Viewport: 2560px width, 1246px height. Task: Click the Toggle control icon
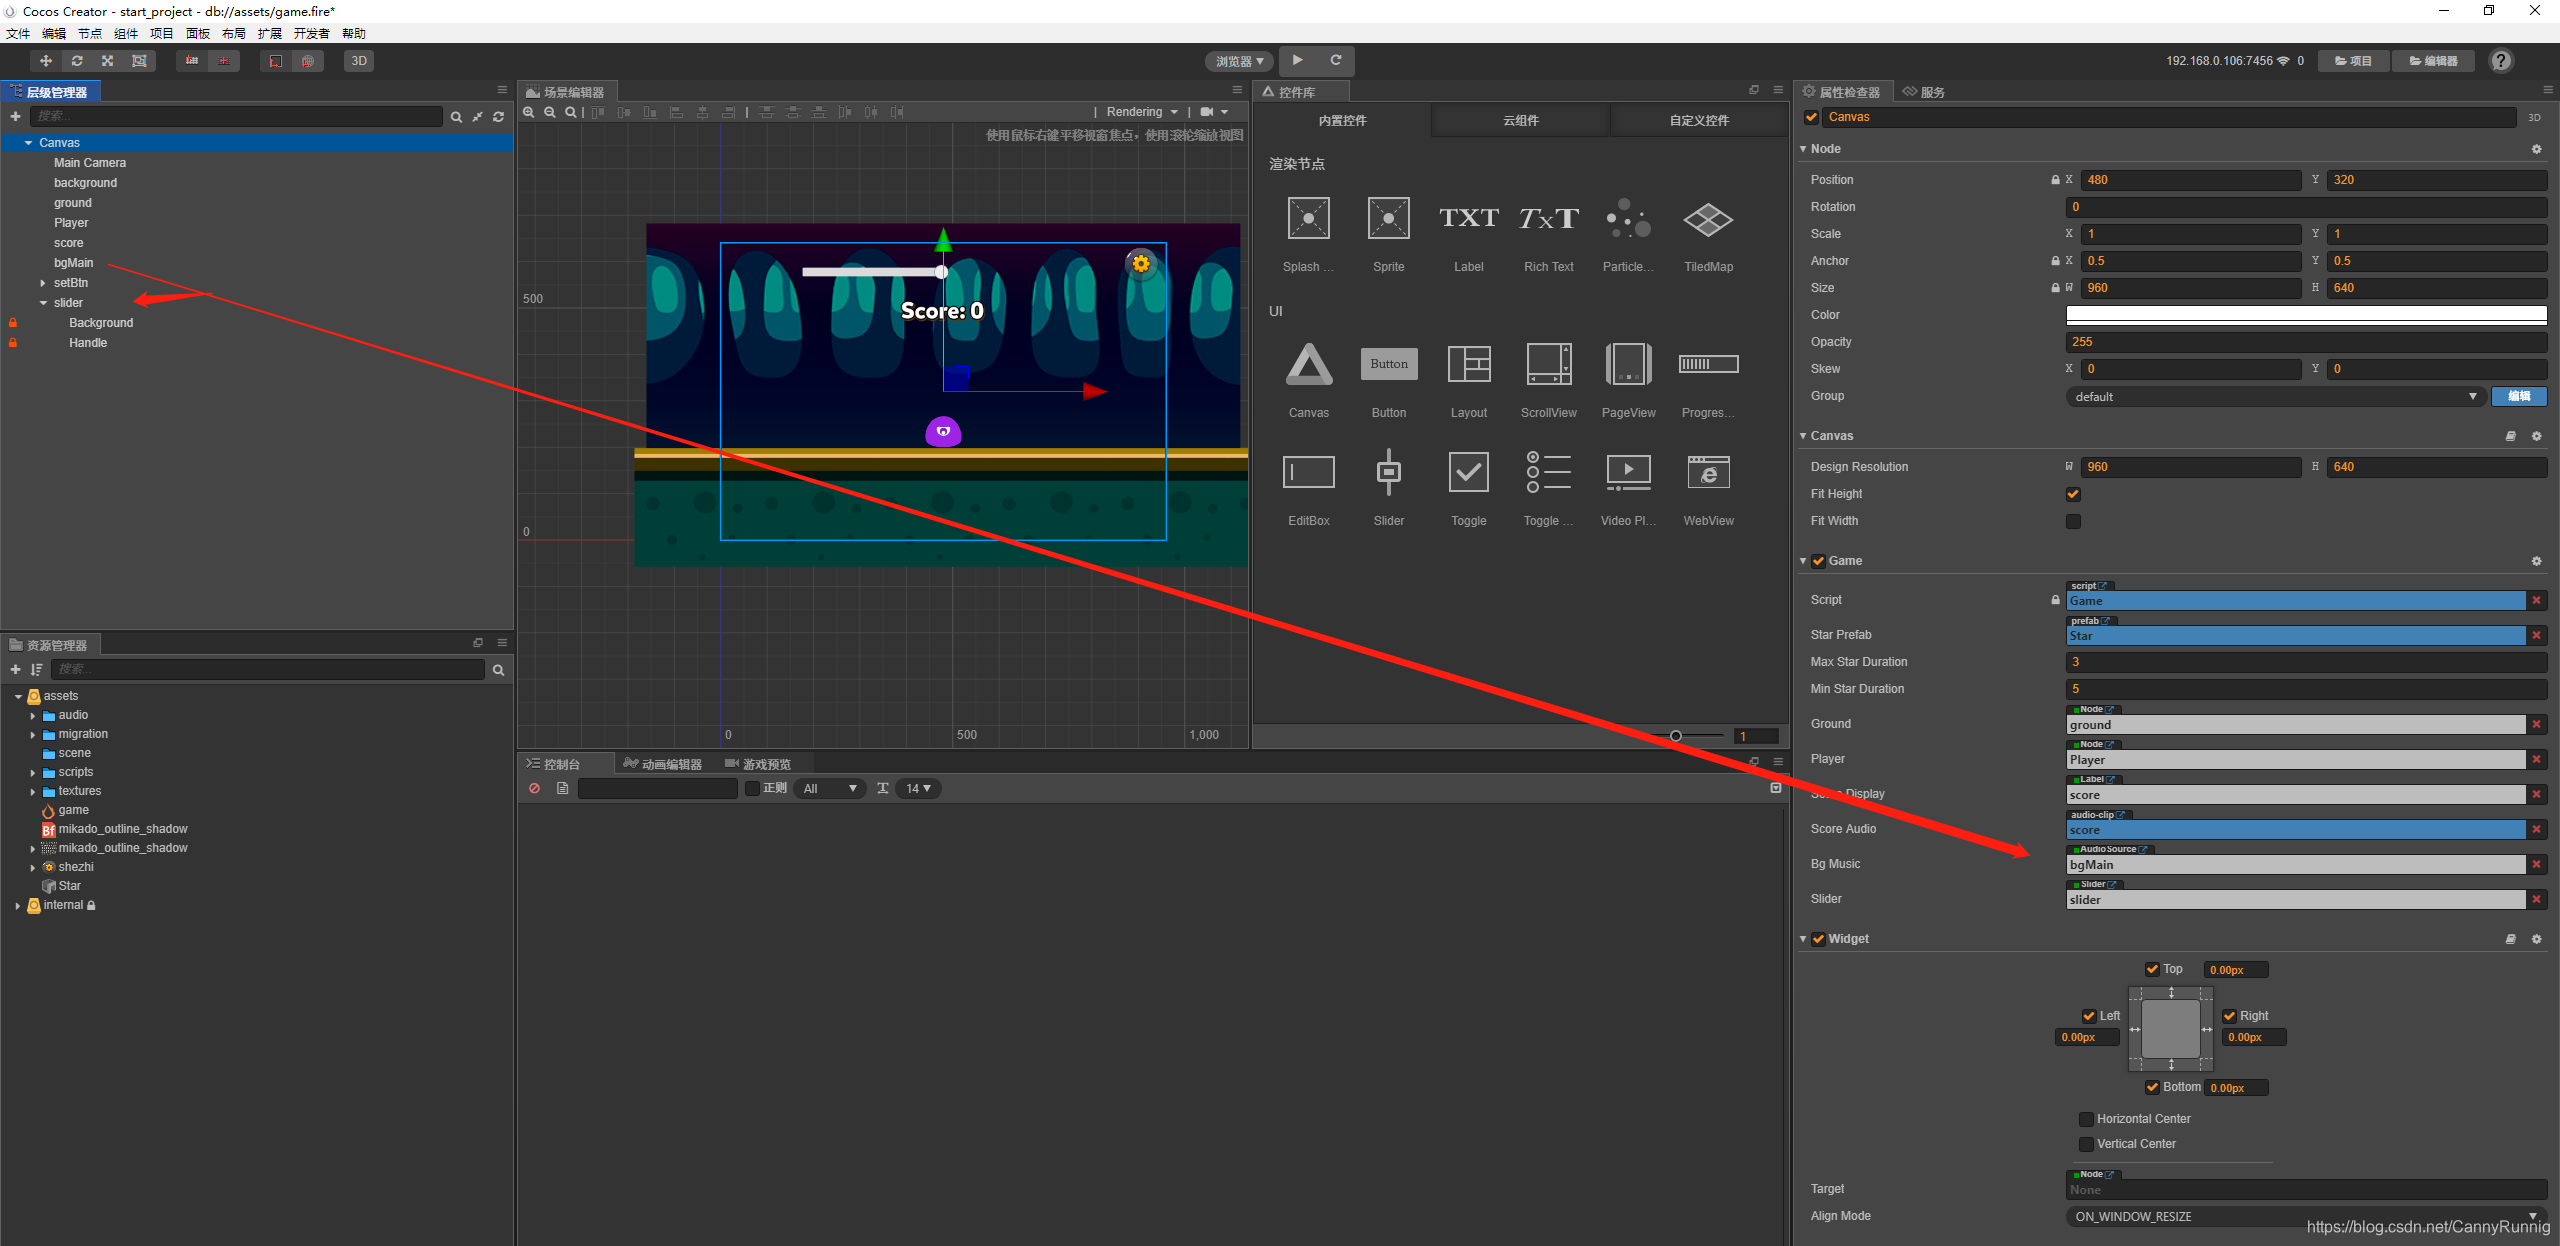click(x=1468, y=473)
